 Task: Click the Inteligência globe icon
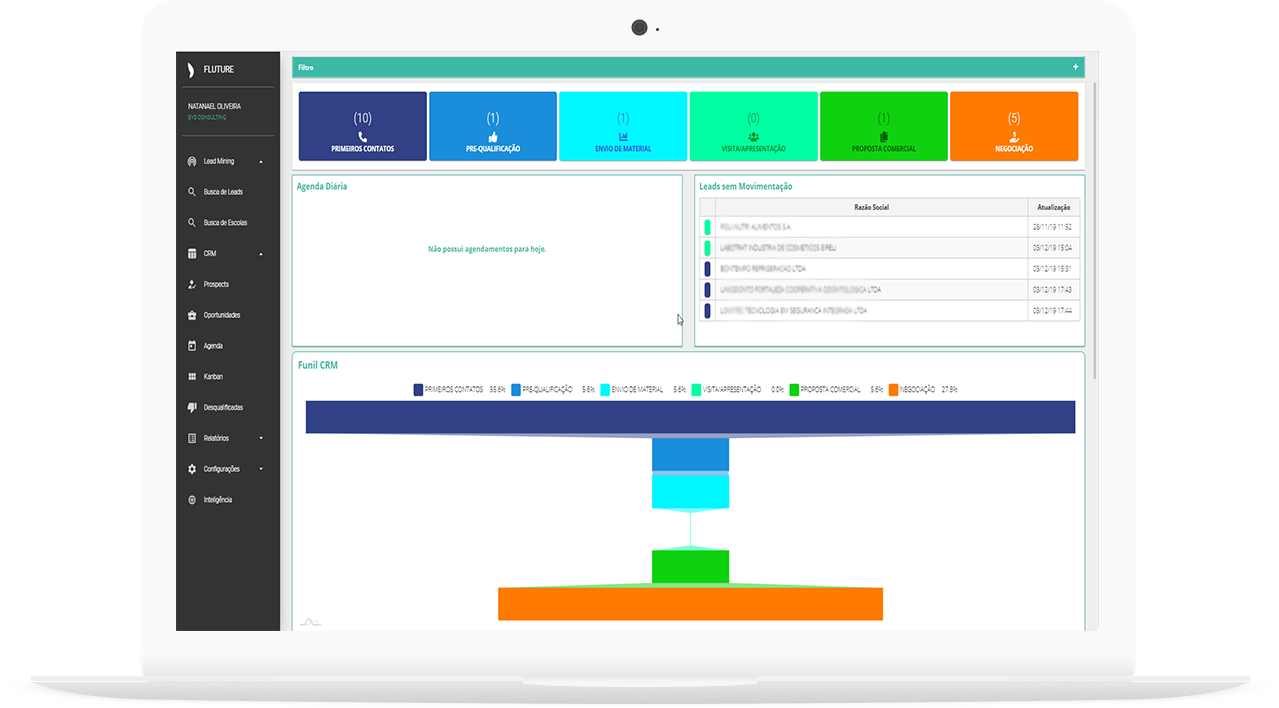192,500
